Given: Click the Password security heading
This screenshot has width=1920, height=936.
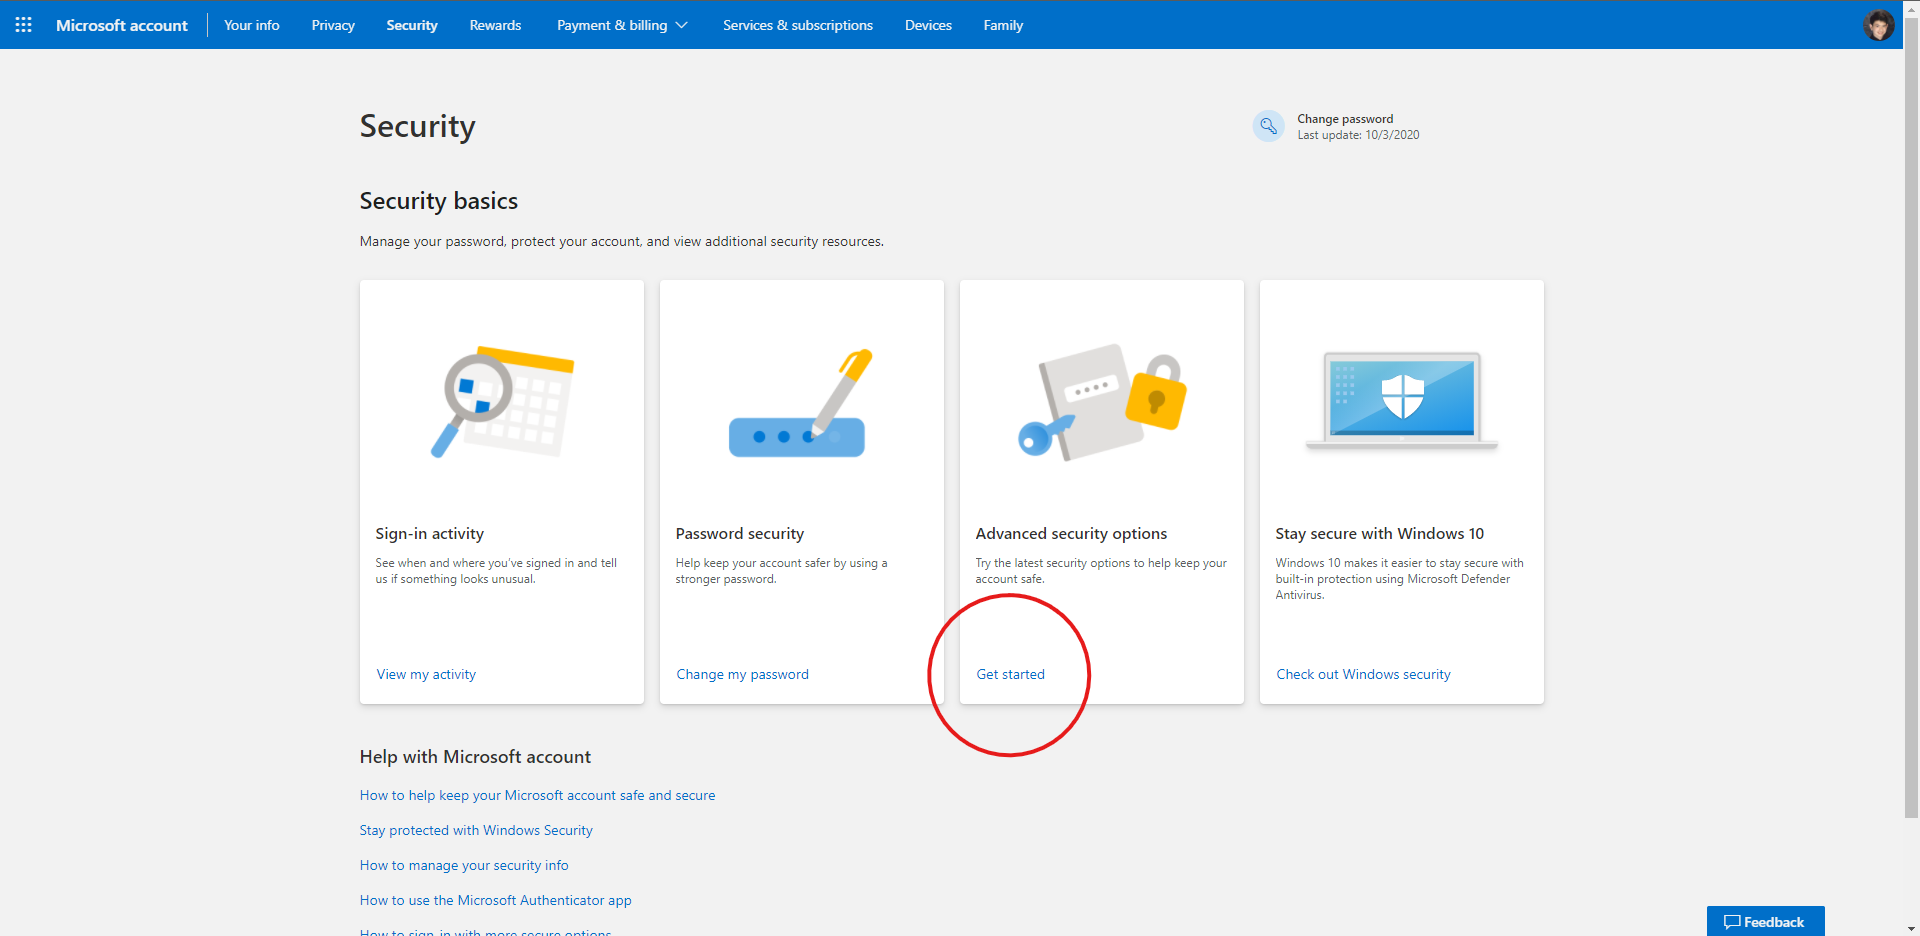Looking at the screenshot, I should pyautogui.click(x=740, y=533).
